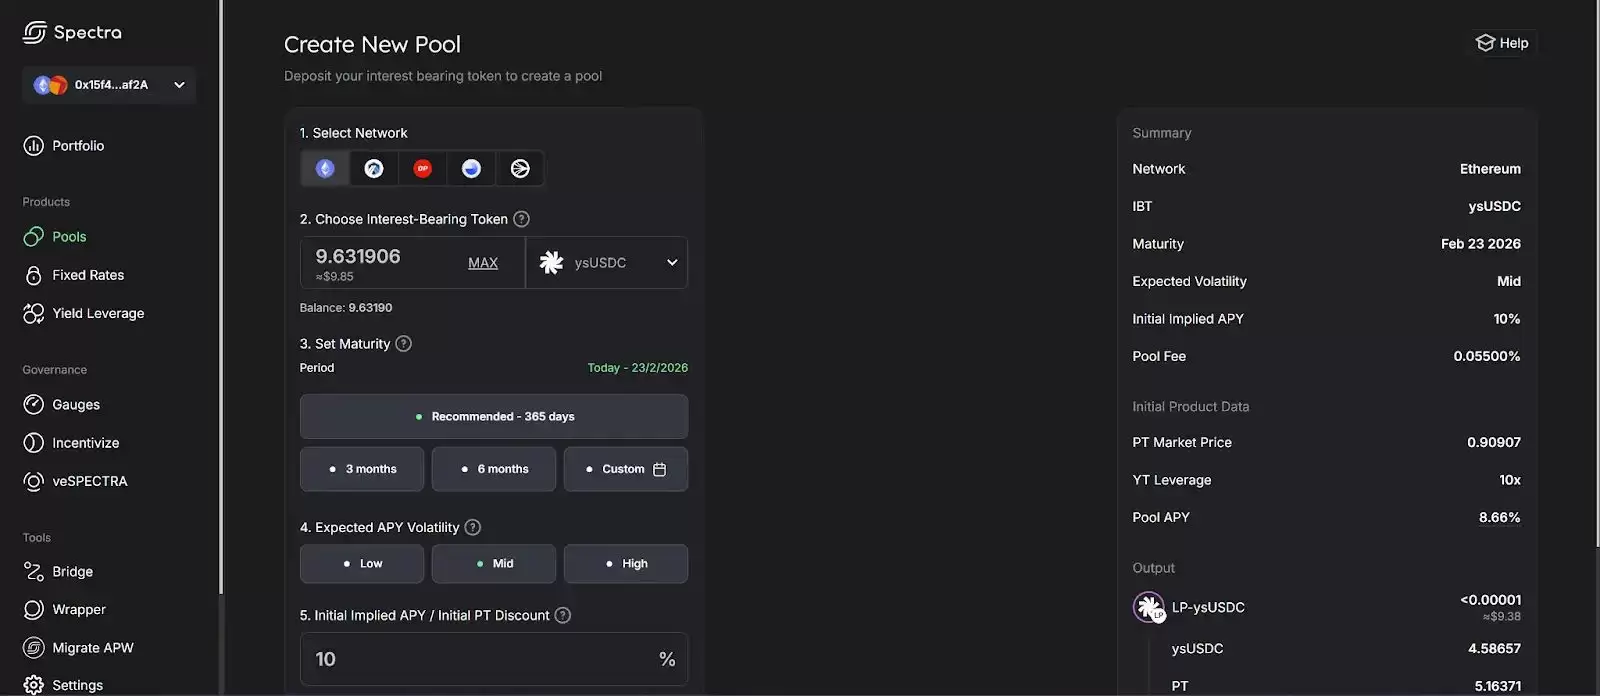This screenshot has height=696, width=1600.
Task: Select the Ethereum network icon
Action: pos(325,169)
